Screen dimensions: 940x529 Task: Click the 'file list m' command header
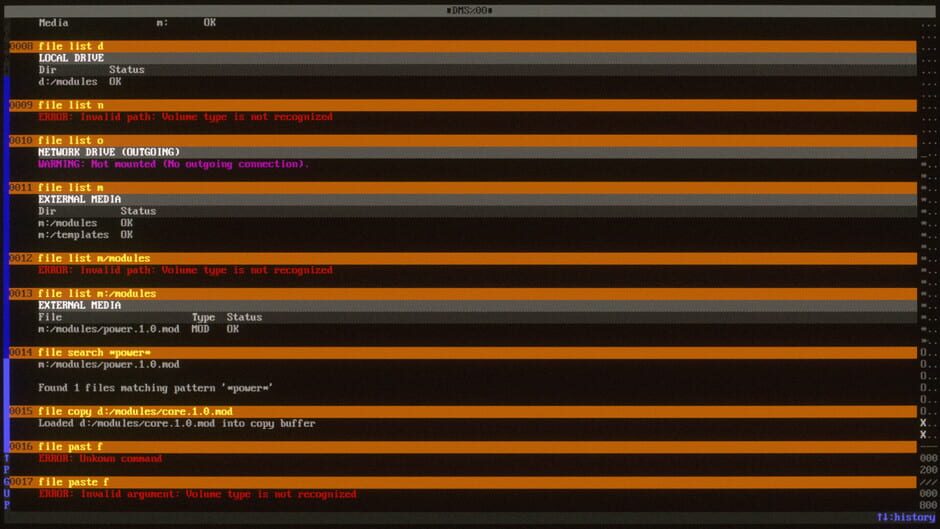(x=70, y=188)
